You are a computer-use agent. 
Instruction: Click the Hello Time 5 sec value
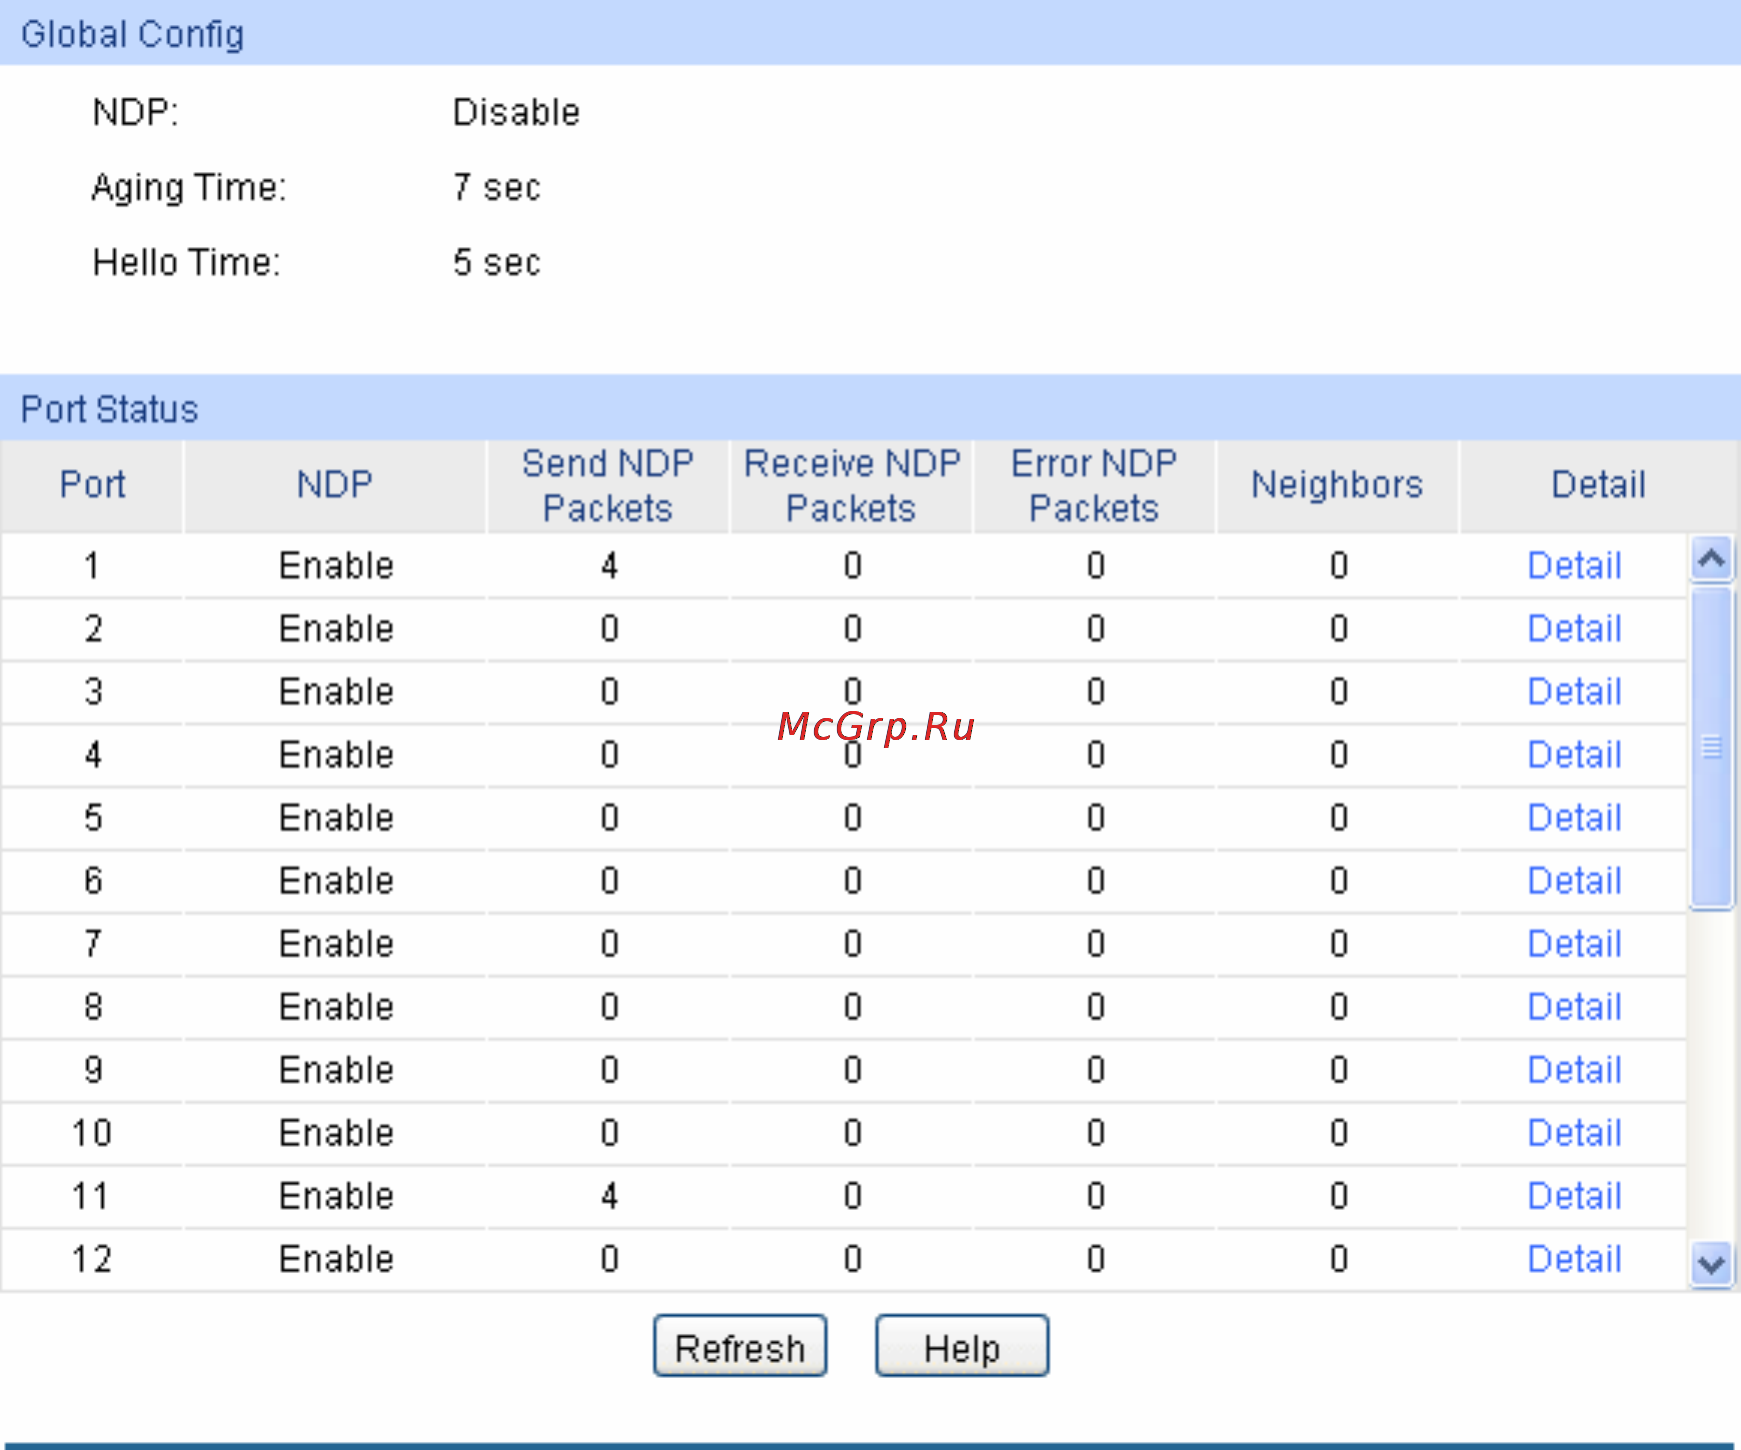[x=497, y=263]
